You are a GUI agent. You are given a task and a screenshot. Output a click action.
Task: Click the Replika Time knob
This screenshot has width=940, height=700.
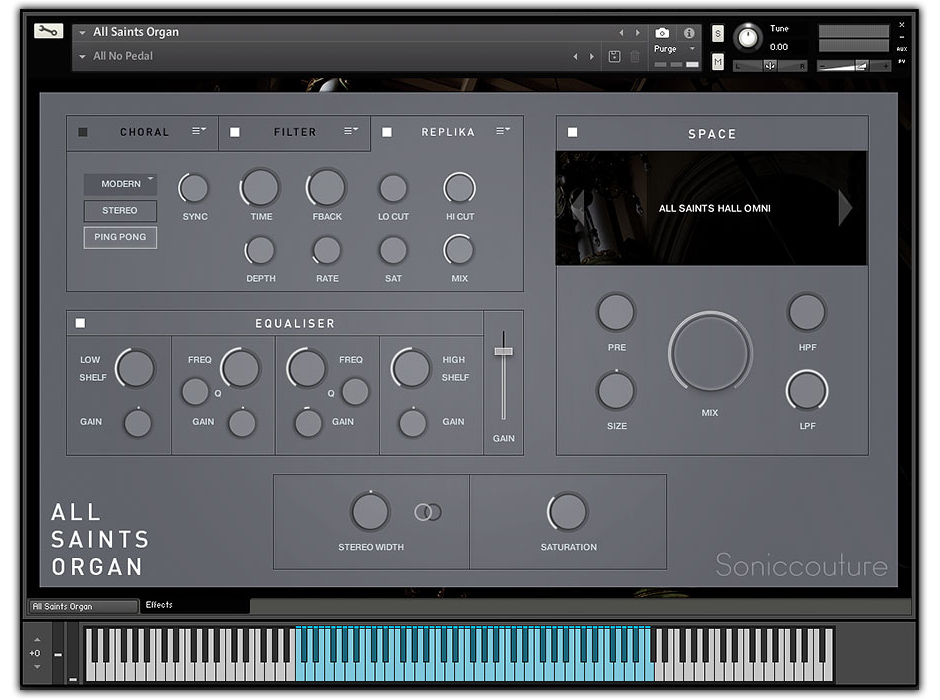tap(261, 188)
